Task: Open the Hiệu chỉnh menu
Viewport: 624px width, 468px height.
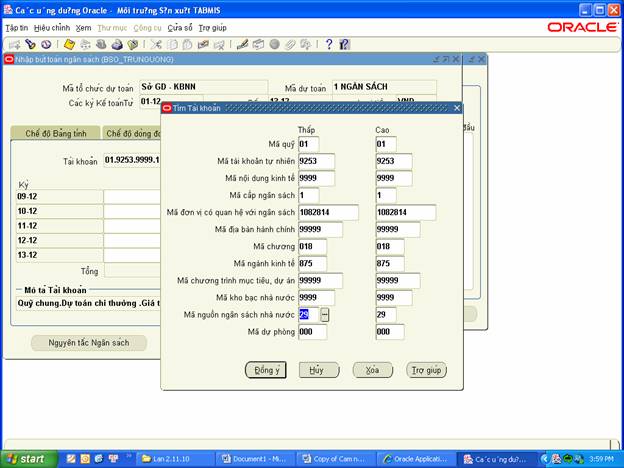Action: pos(52,28)
